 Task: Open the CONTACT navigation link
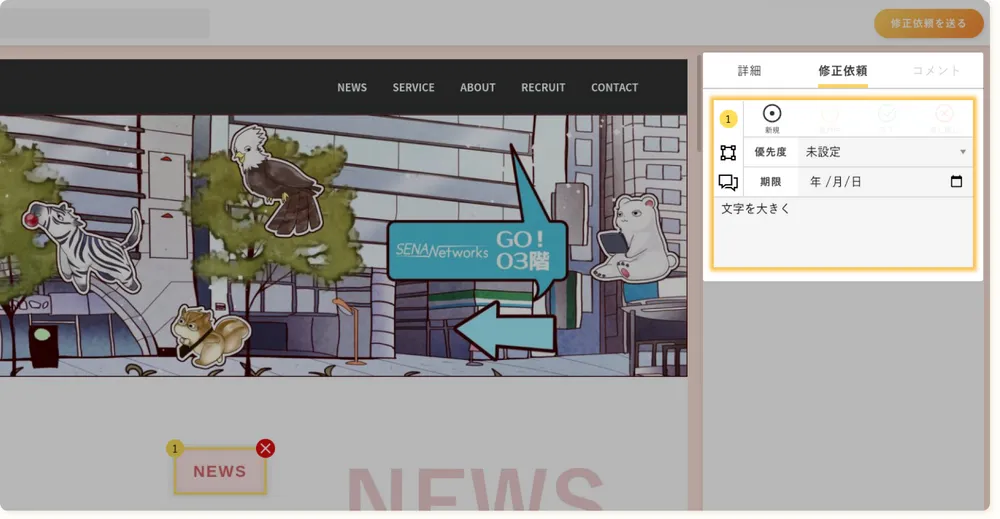point(614,88)
